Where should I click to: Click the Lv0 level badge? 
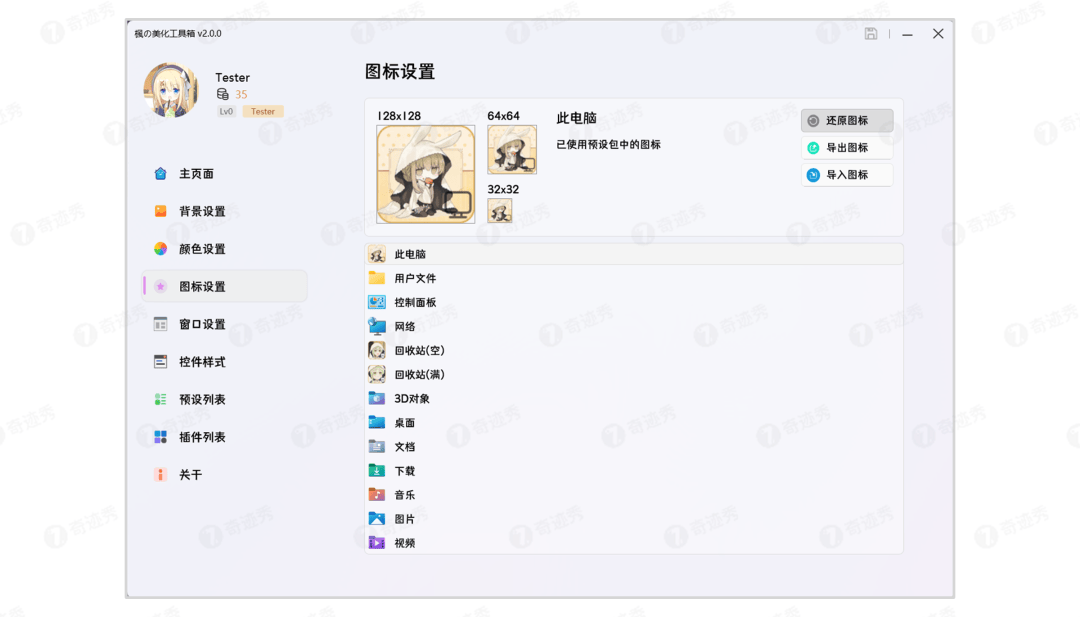coord(227,112)
